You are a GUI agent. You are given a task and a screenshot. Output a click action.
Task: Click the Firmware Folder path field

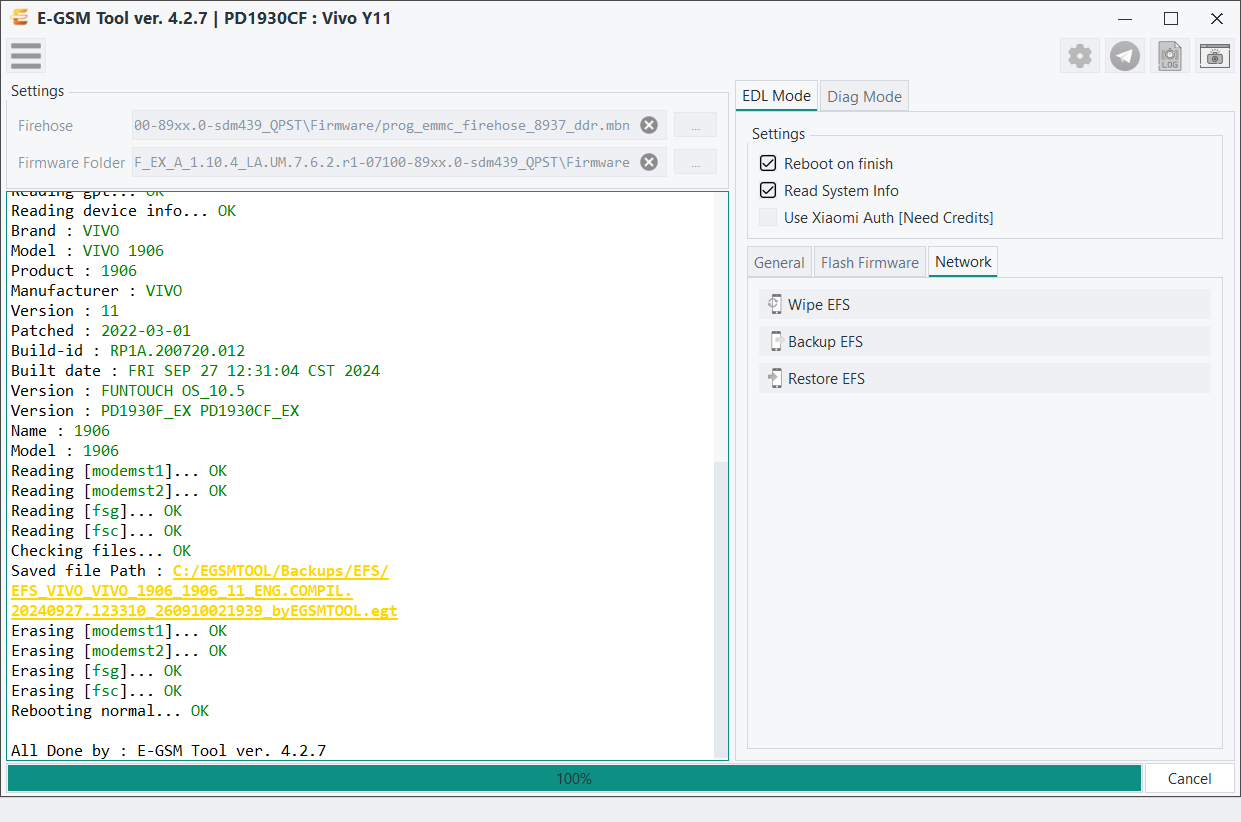399,162
